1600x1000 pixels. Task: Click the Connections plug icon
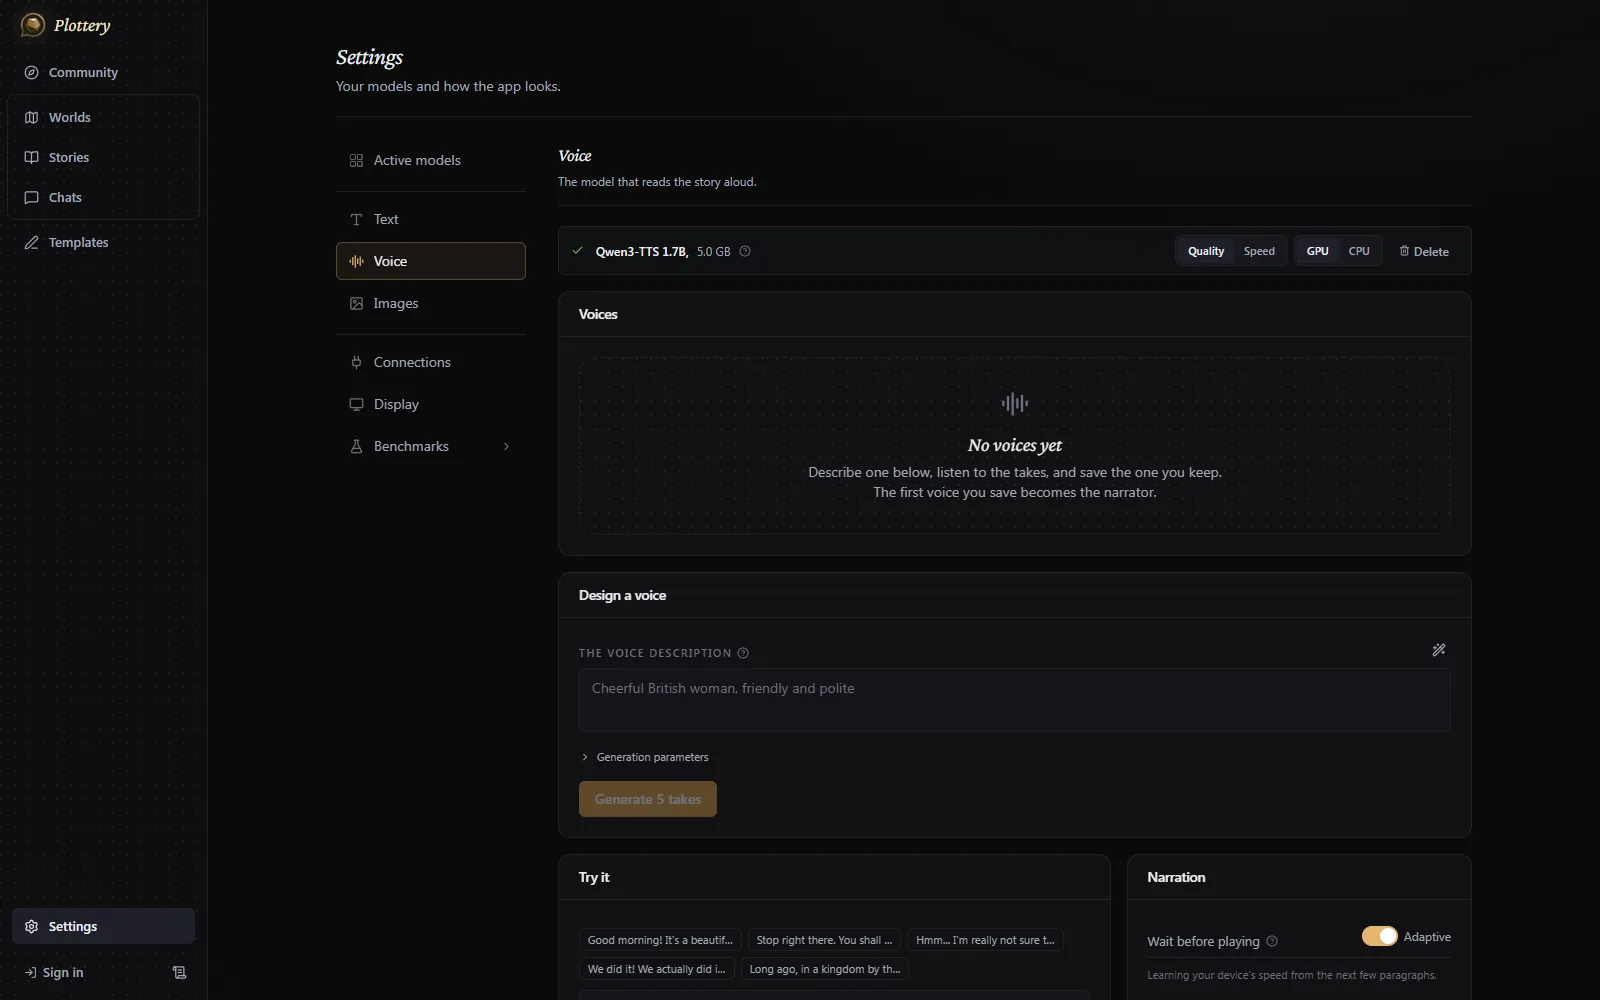click(x=356, y=362)
